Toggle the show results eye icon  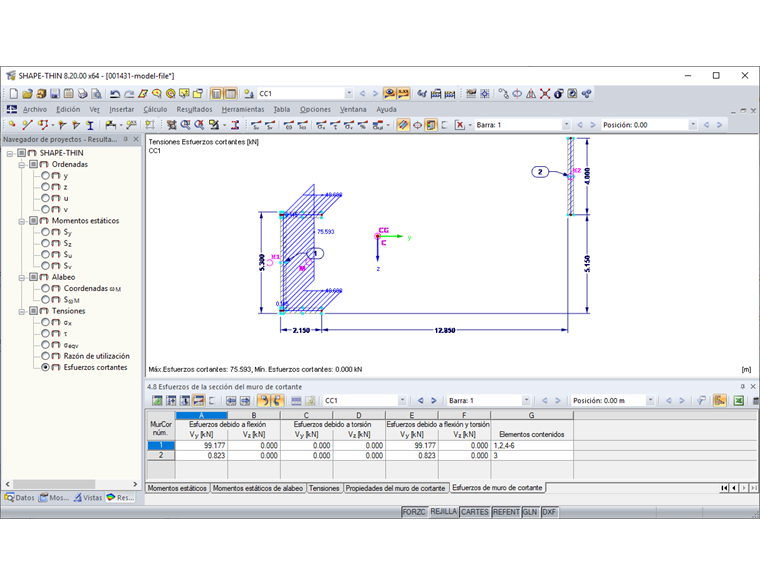pyautogui.click(x=389, y=94)
